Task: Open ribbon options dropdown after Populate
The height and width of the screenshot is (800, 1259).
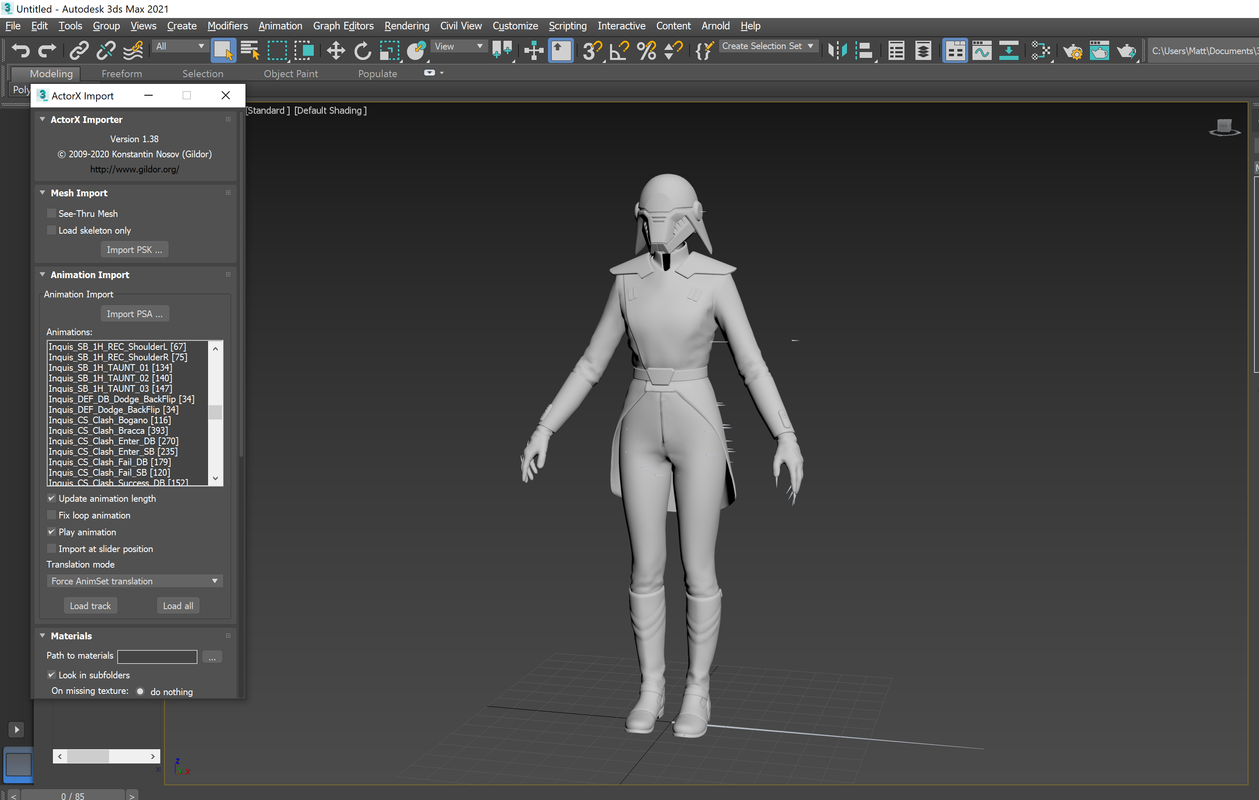Action: [433, 73]
